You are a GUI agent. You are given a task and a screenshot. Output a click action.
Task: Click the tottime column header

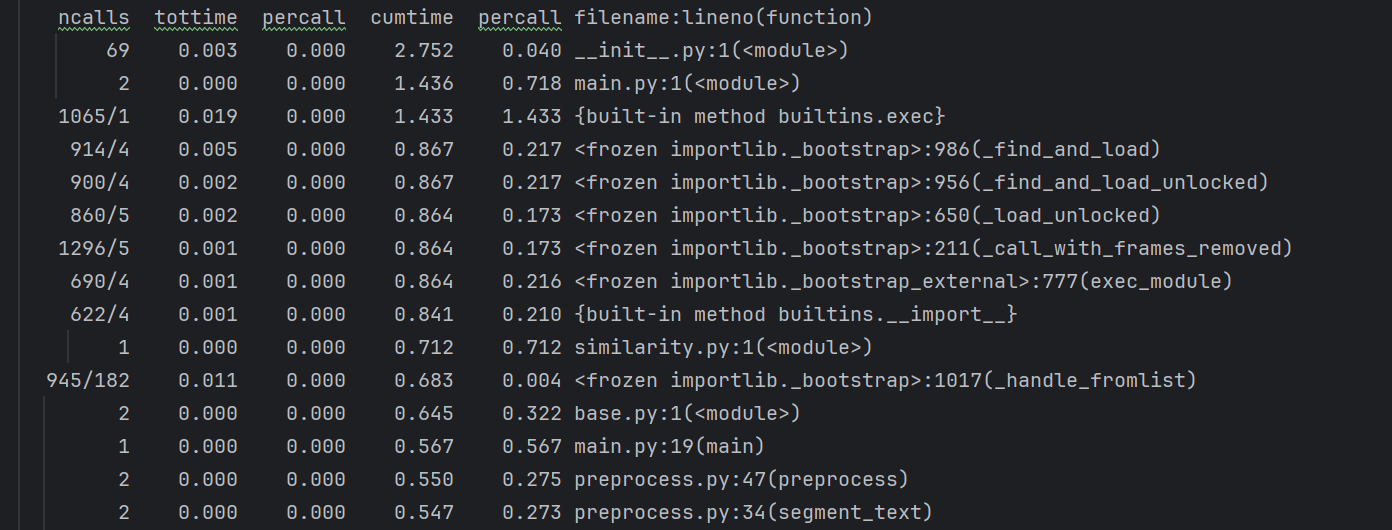tap(196, 18)
